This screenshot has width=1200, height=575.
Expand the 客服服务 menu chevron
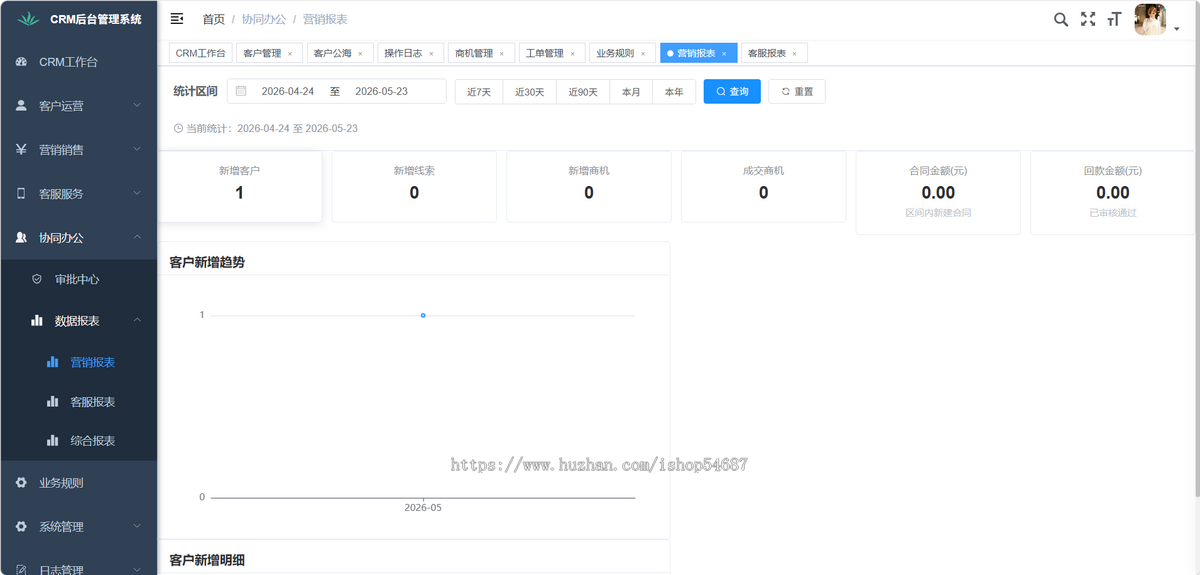click(x=137, y=193)
